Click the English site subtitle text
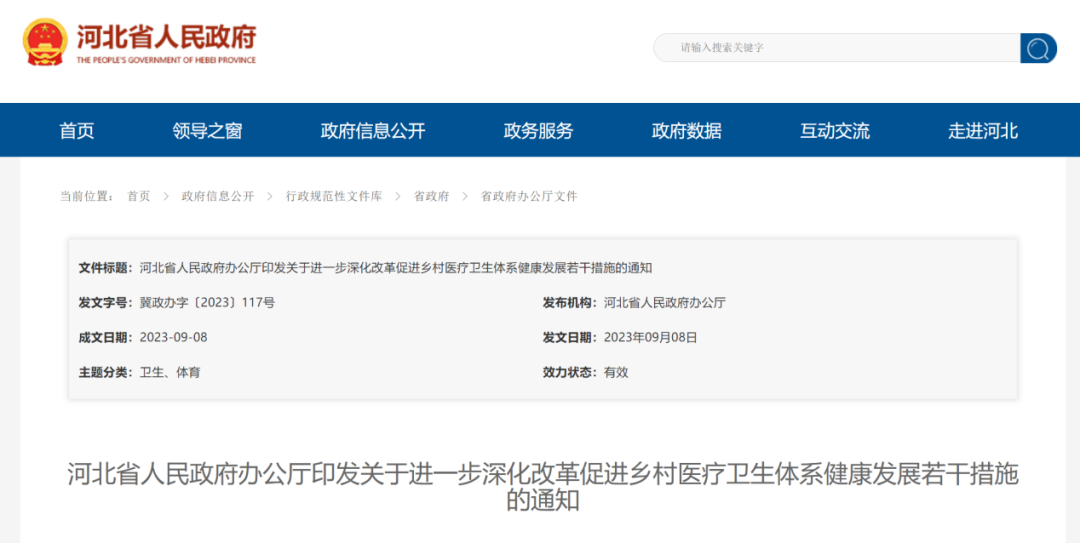The height and width of the screenshot is (543, 1080). (166, 60)
